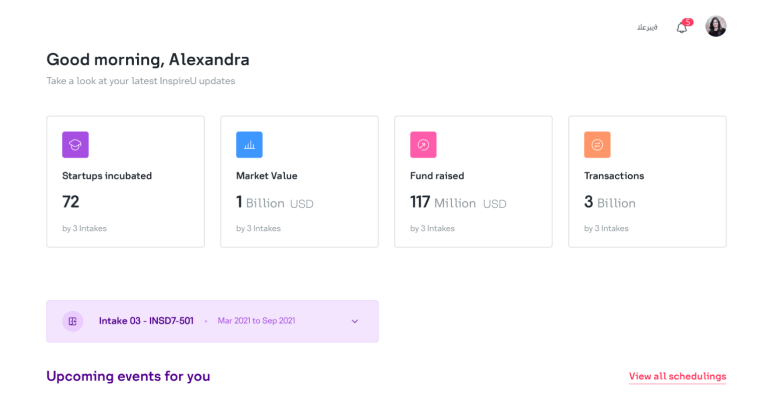Click the red notification count badge

pyautogui.click(x=688, y=21)
